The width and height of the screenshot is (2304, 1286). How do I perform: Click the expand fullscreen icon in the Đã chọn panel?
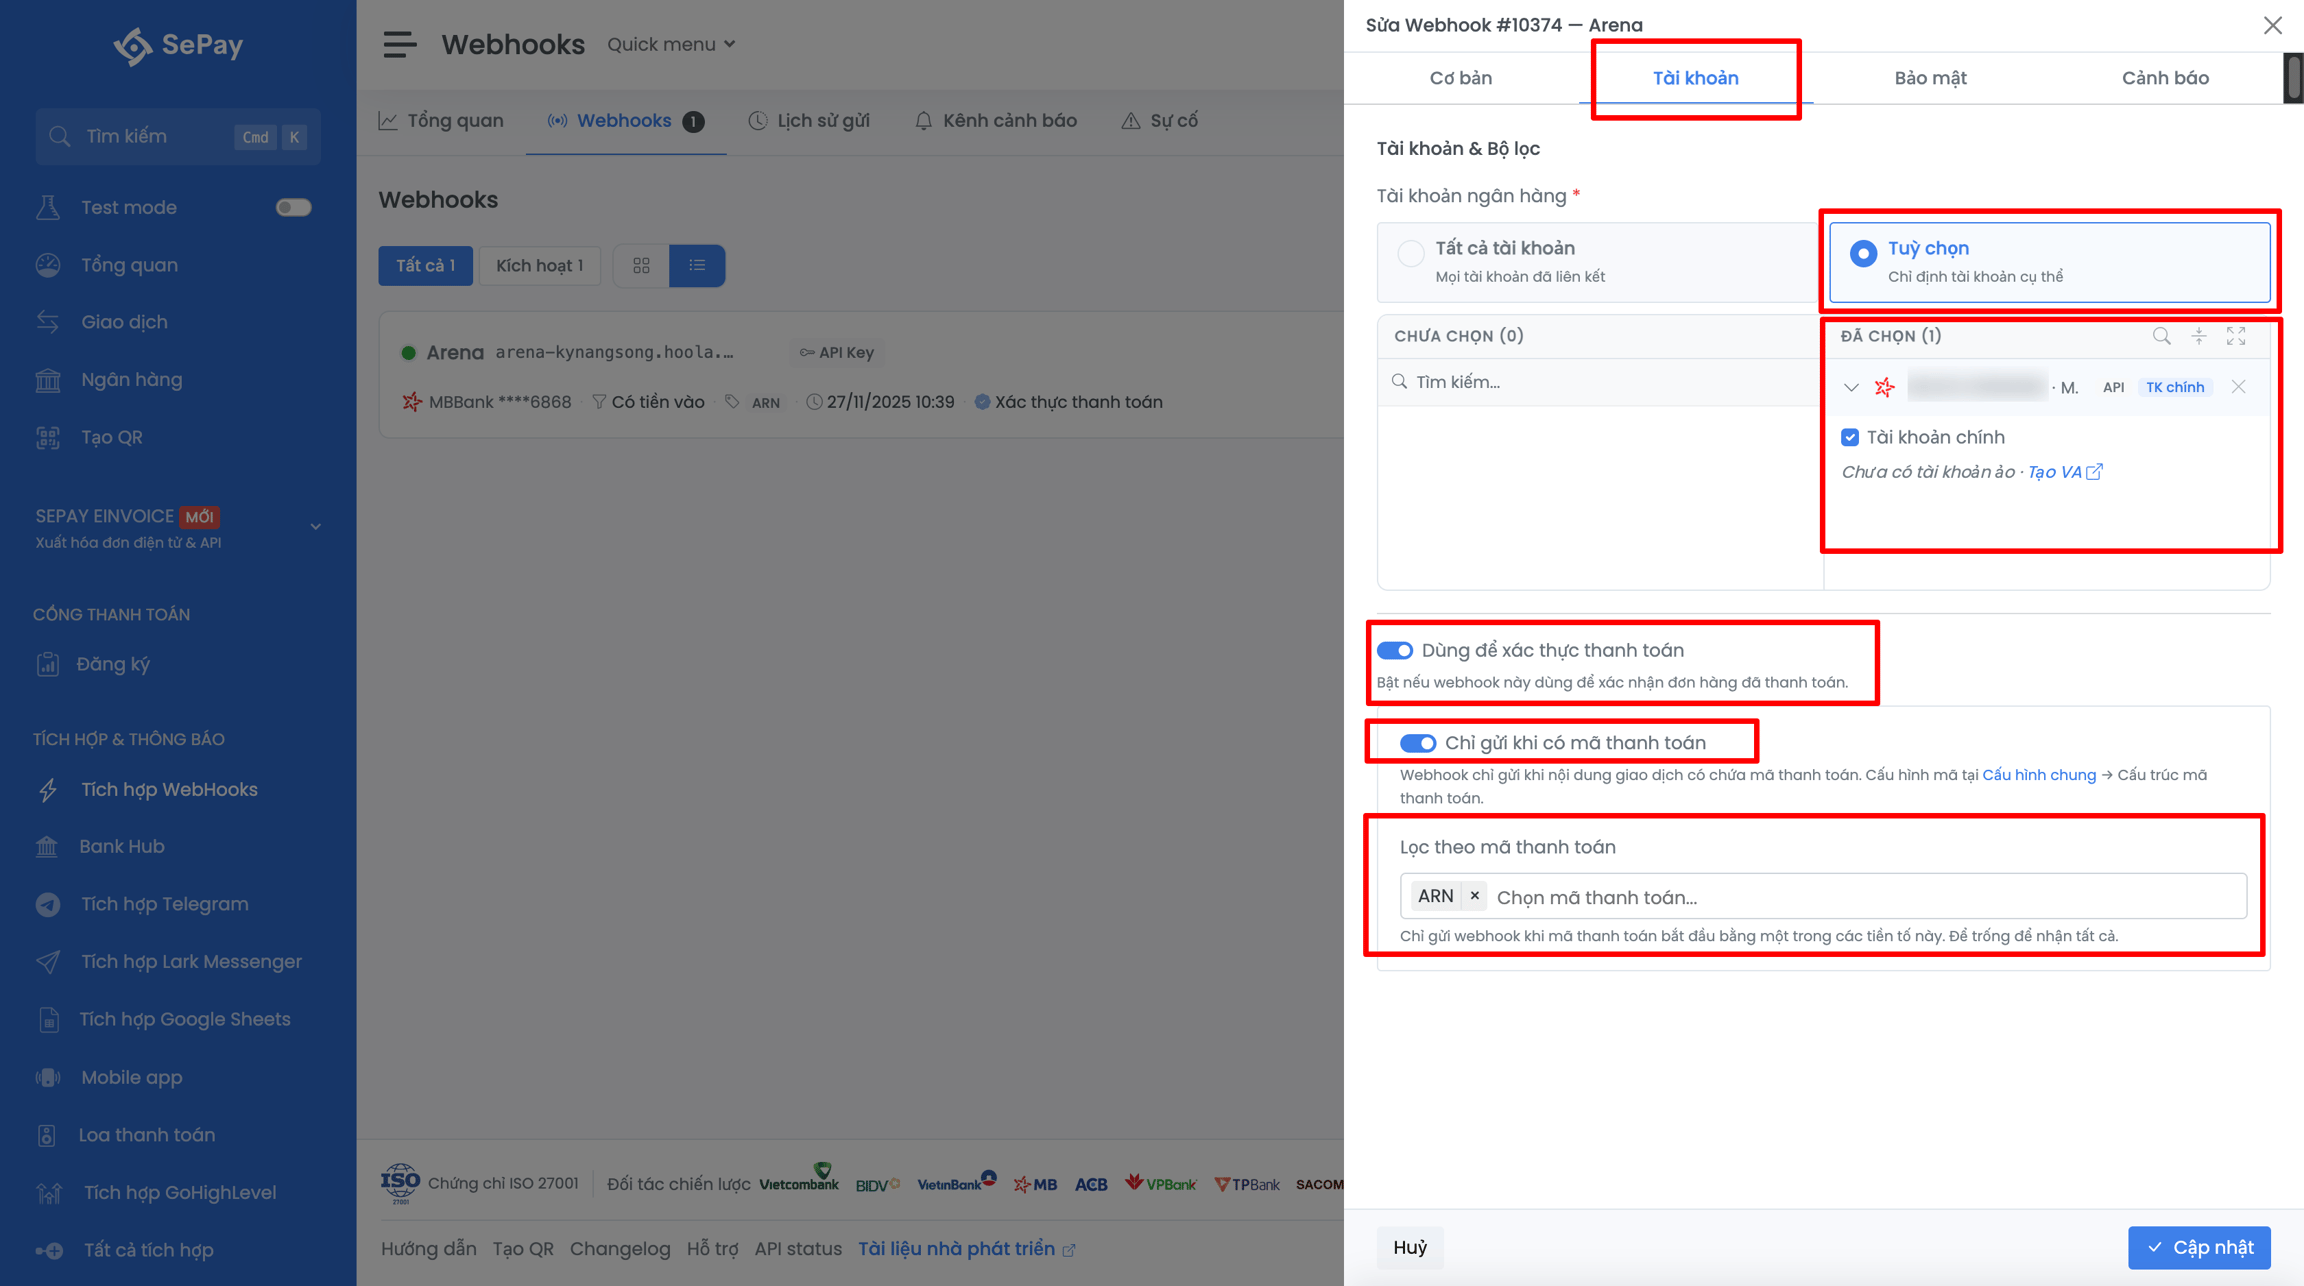click(x=2236, y=336)
